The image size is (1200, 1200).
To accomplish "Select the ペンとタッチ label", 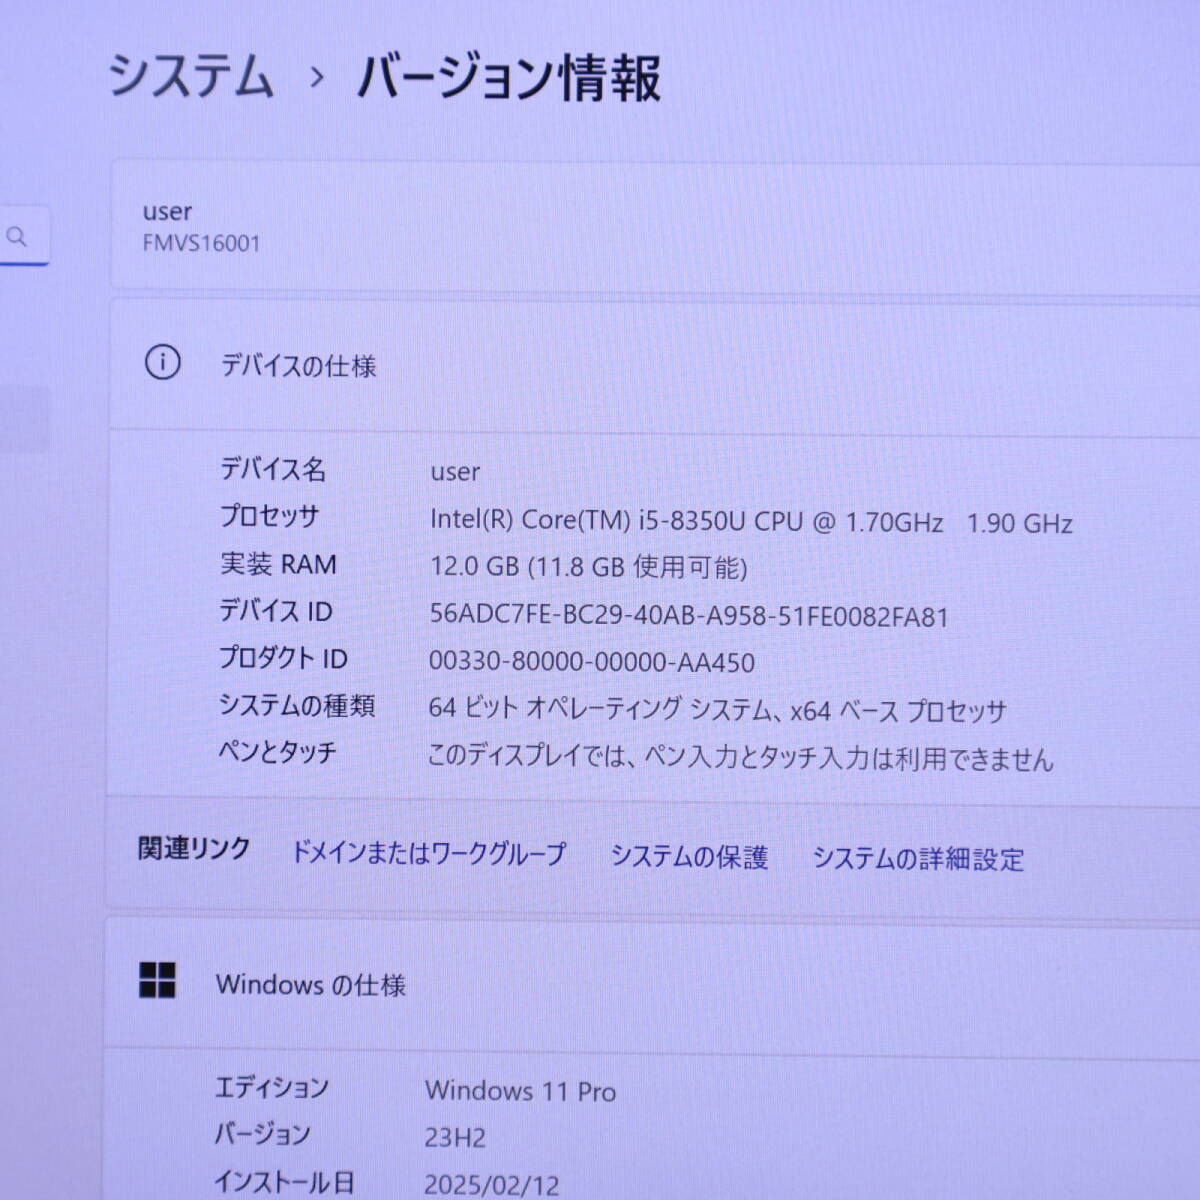I will click(277, 752).
